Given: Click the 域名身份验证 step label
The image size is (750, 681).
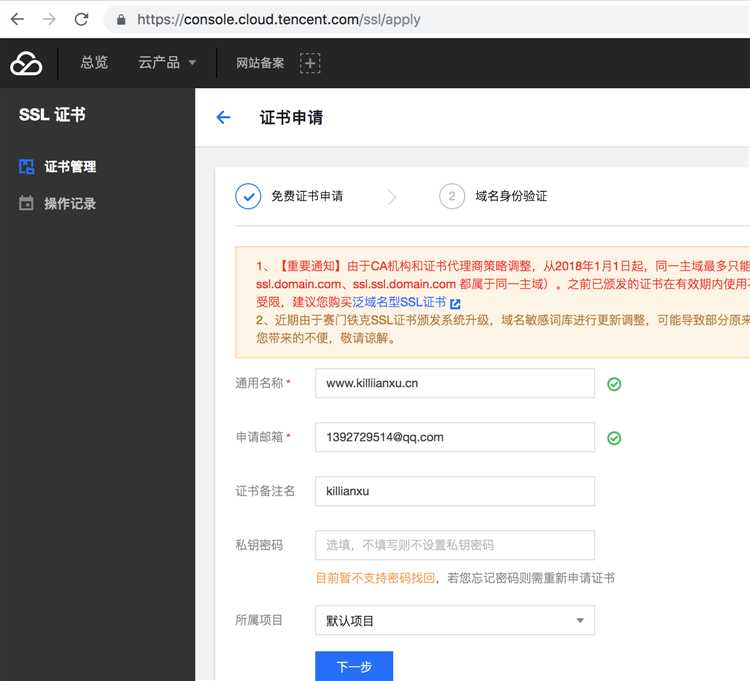Looking at the screenshot, I should point(511,196).
